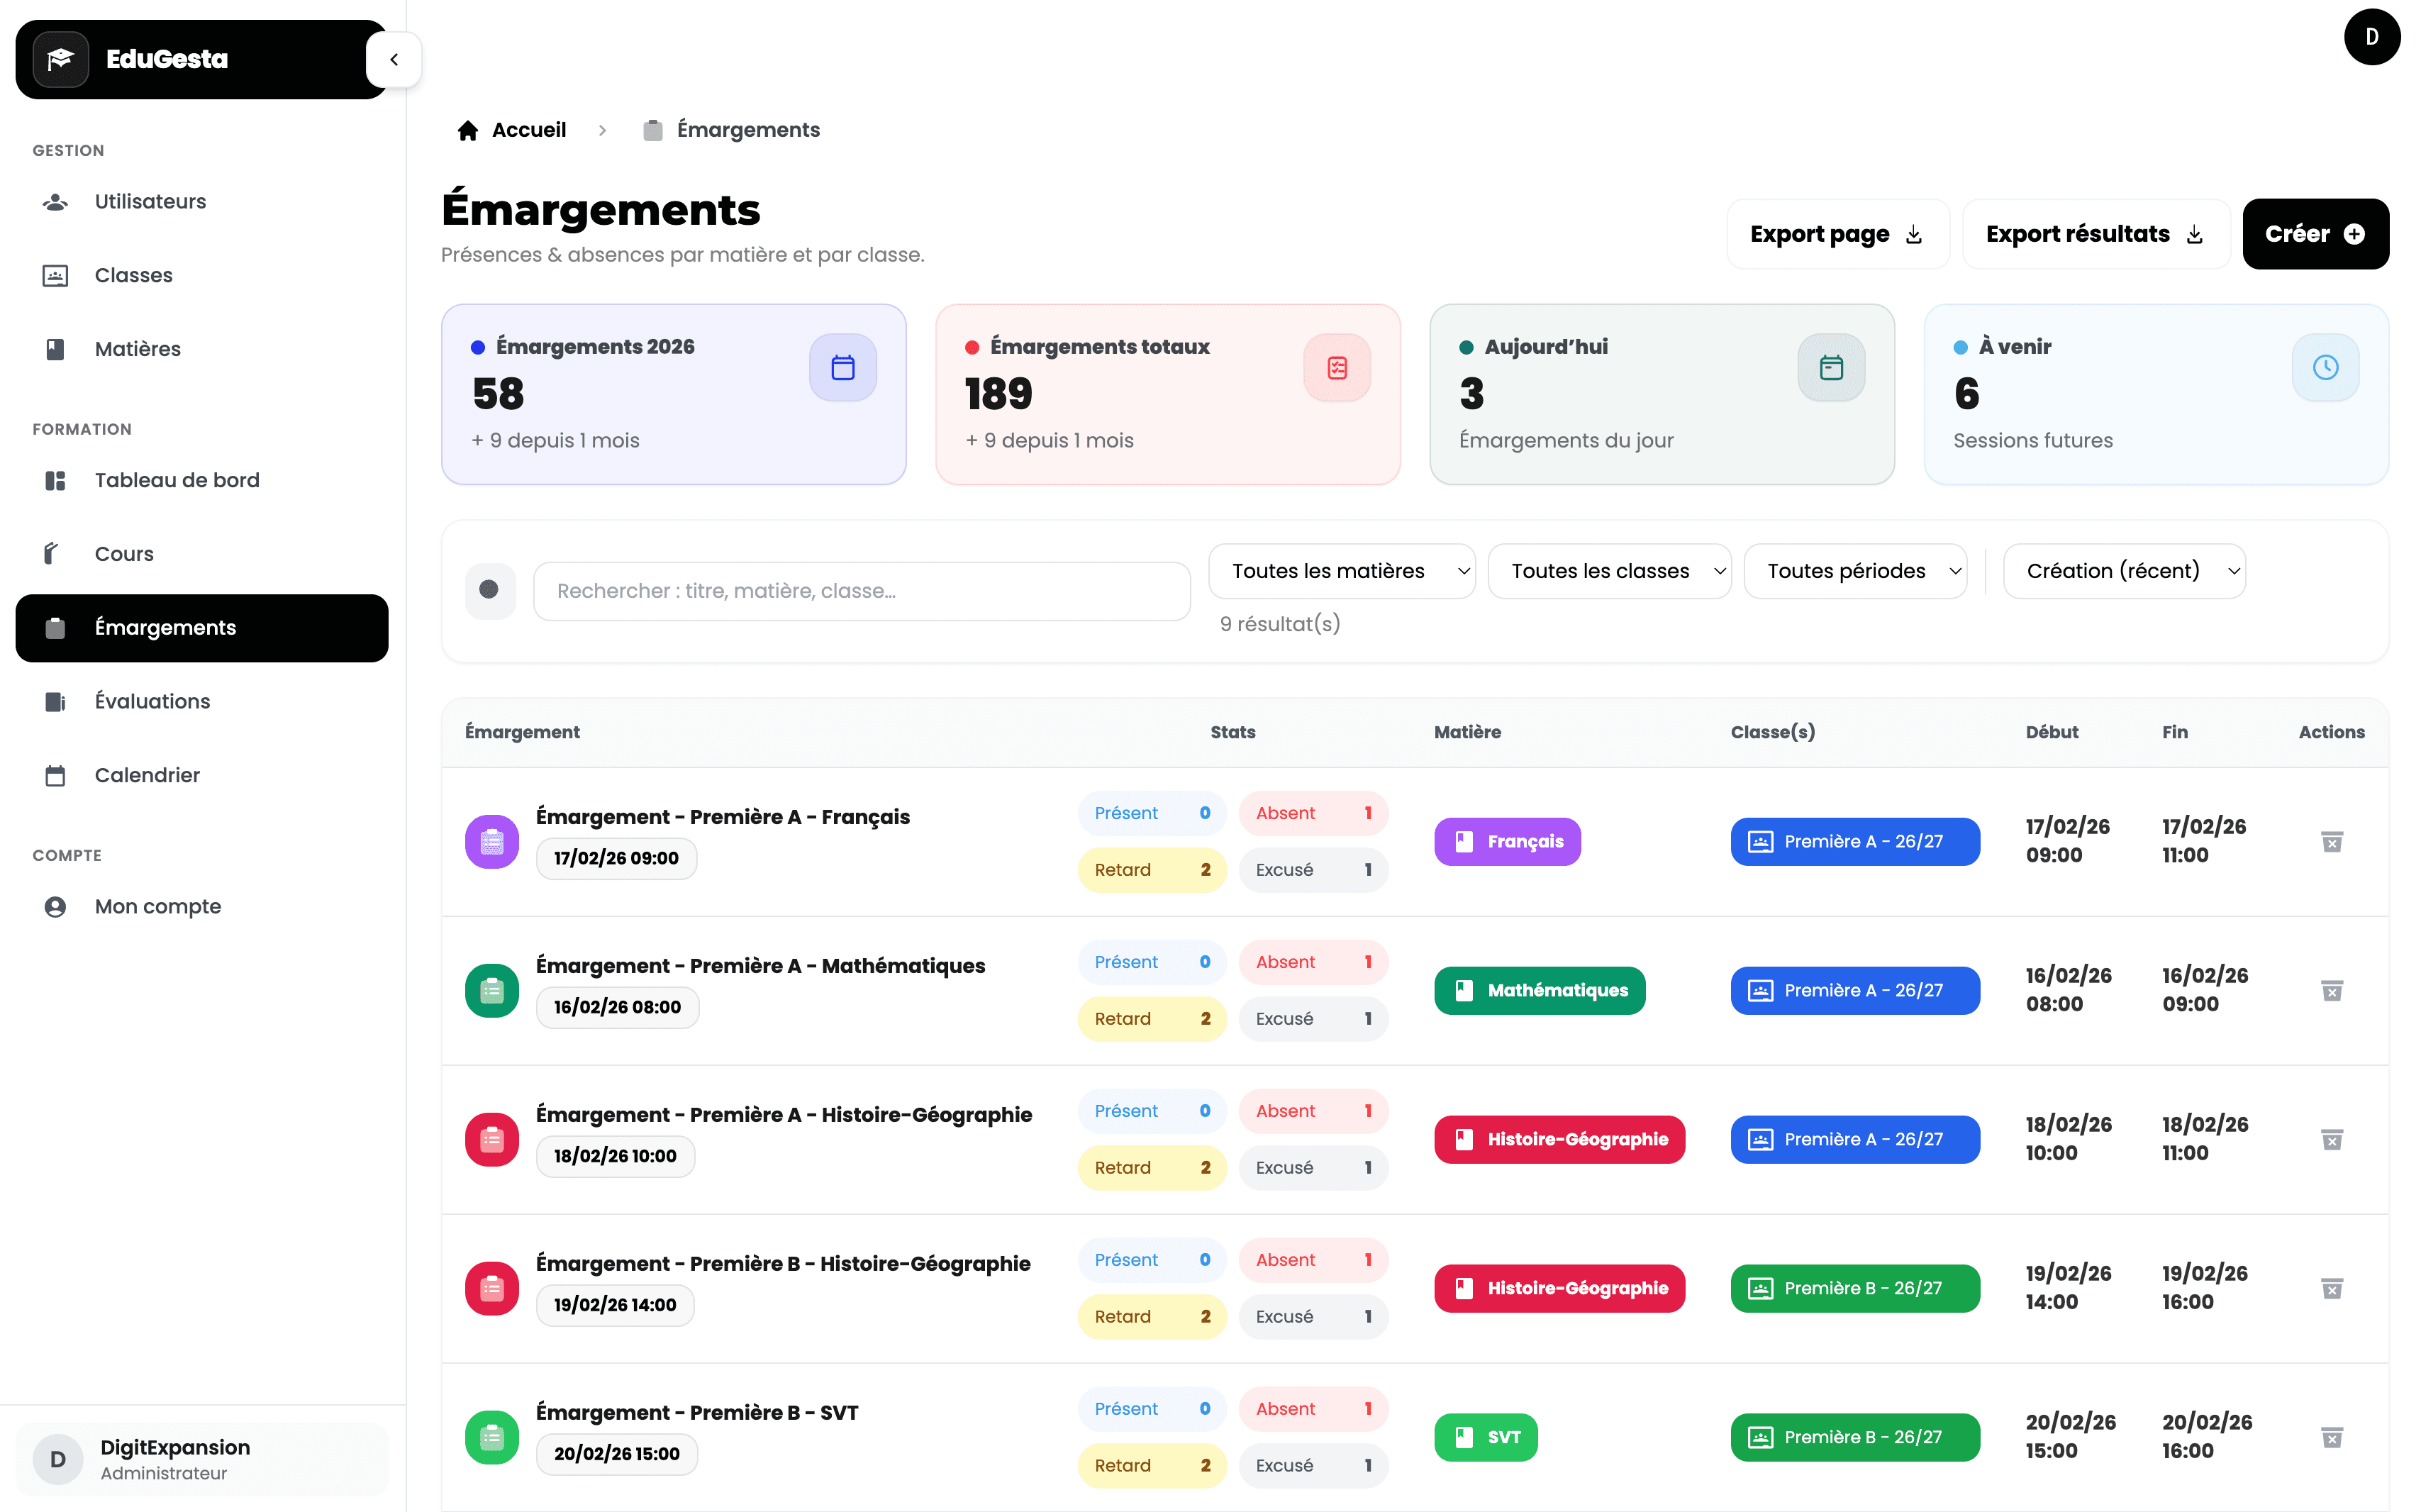2421x1512 pixels.
Task: Open the Création (récent) sort dropdown
Action: click(2123, 571)
